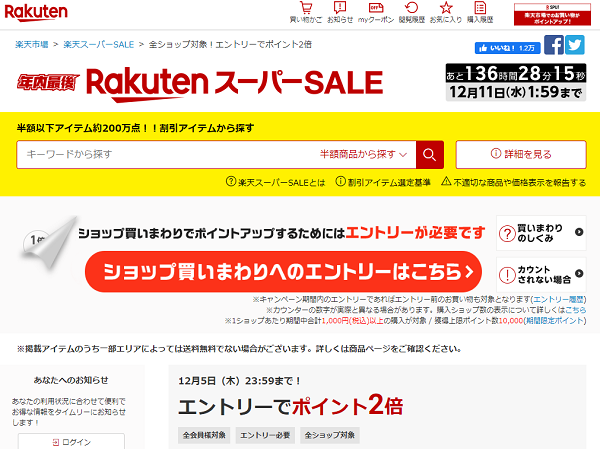Click the あなたへのお知らせ heading
The image size is (600, 449).
(71, 380)
